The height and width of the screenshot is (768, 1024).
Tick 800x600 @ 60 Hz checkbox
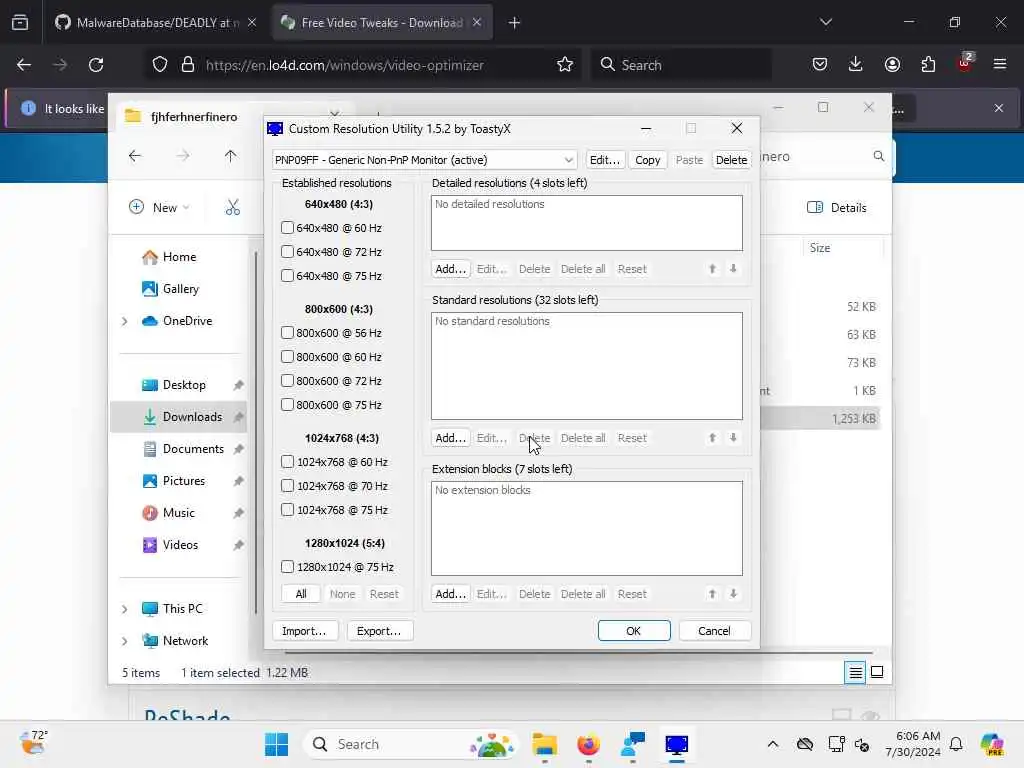click(287, 357)
